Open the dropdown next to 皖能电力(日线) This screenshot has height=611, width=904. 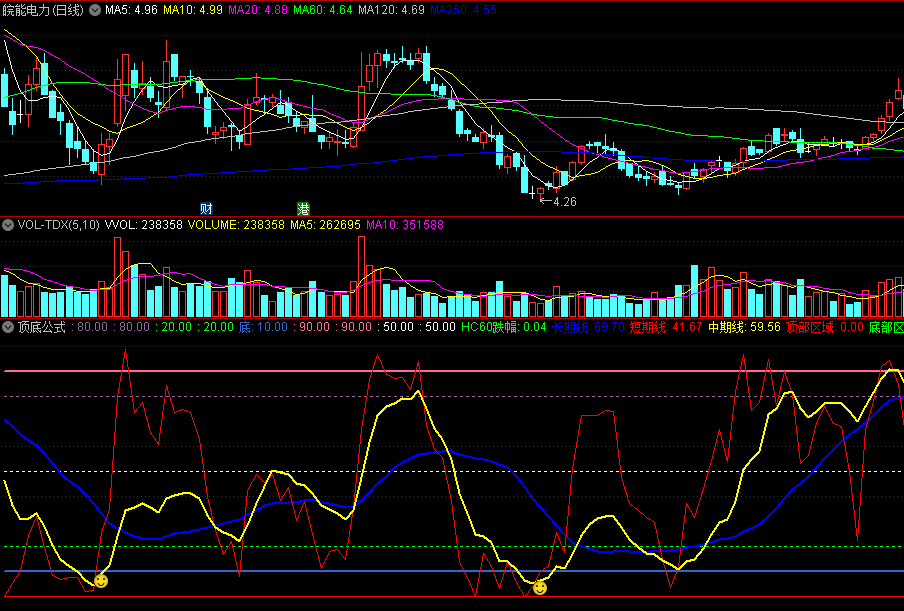click(x=95, y=10)
